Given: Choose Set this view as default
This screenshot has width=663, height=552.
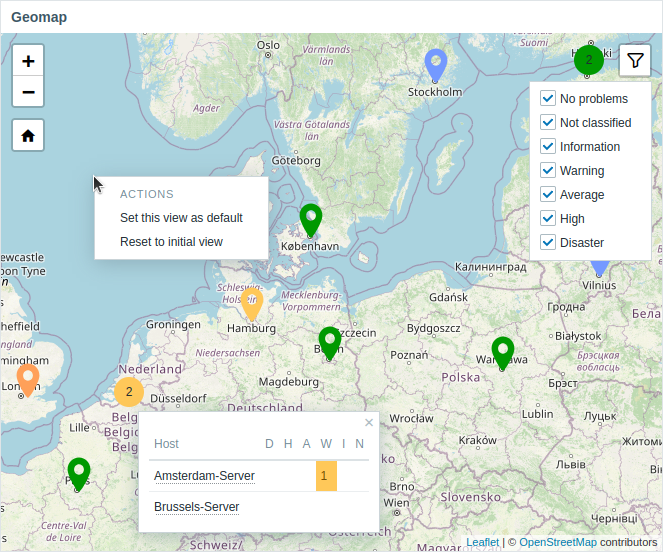Looking at the screenshot, I should [x=181, y=217].
